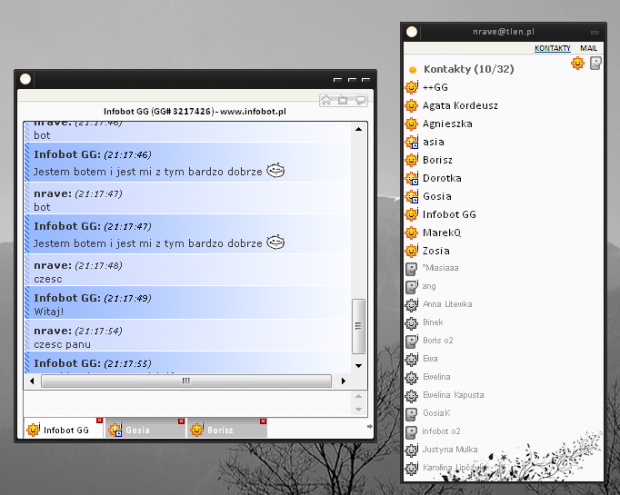Toggle offline contacts icon next to sun filter

click(x=595, y=63)
